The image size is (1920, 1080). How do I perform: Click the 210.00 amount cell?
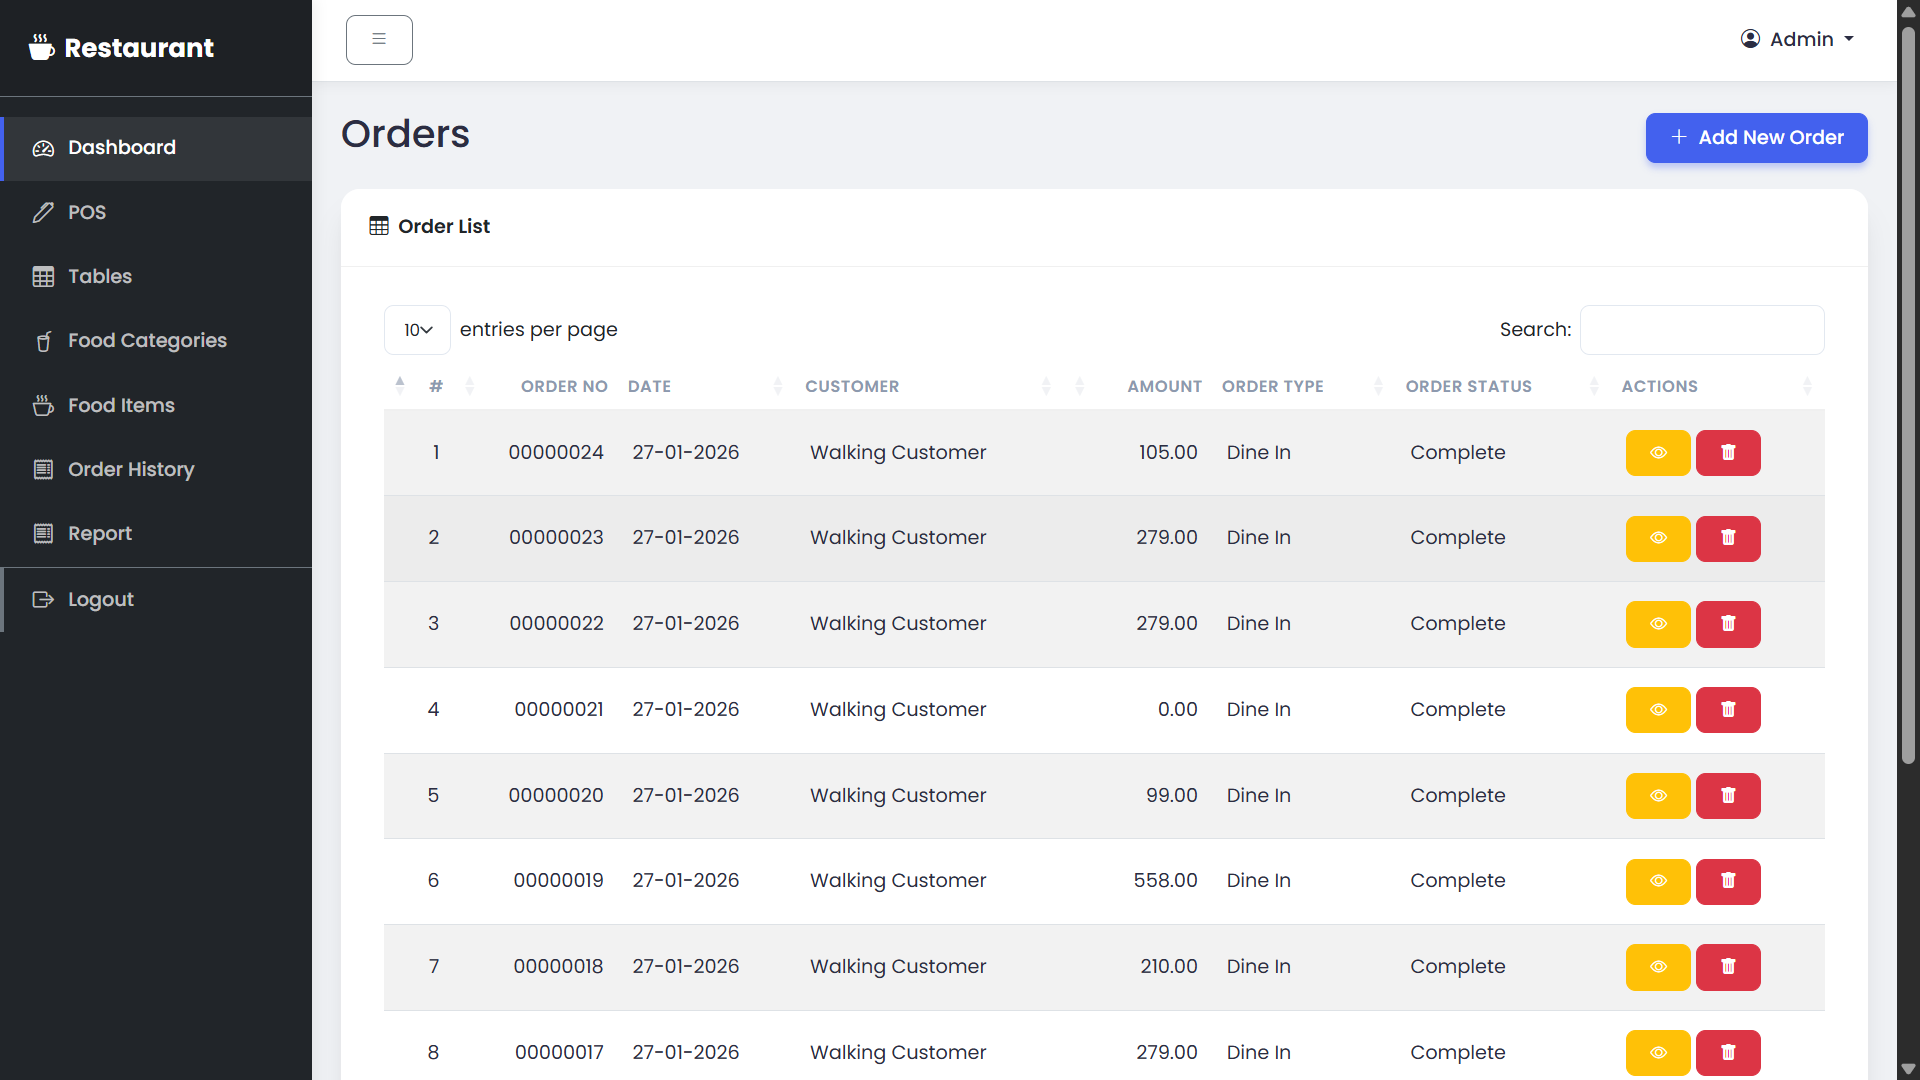tap(1169, 967)
